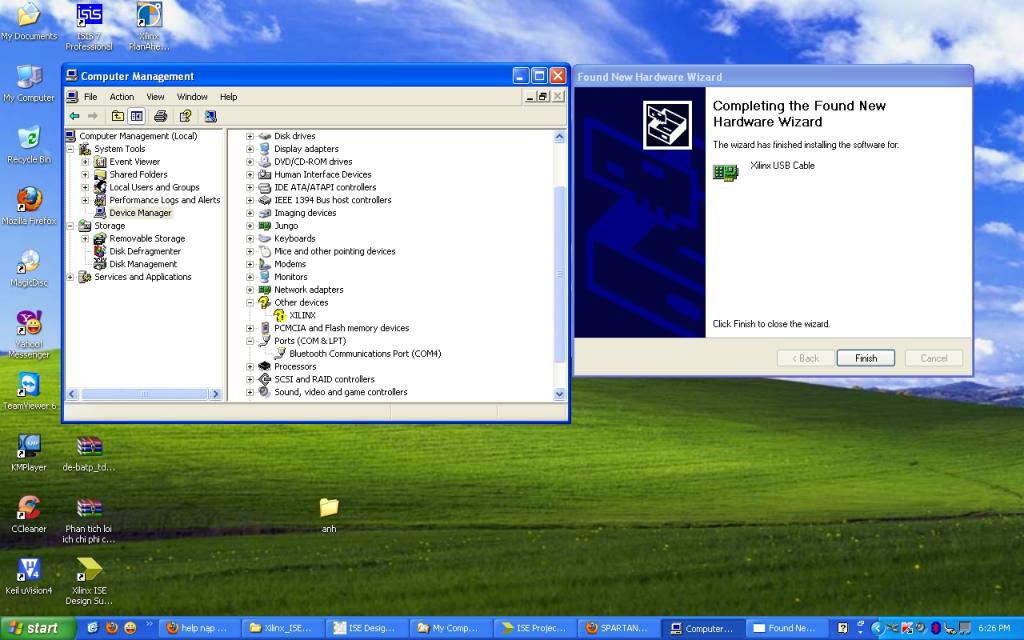This screenshot has height=640, width=1024.
Task: Click the Up one level folder icon
Action: pos(118,116)
